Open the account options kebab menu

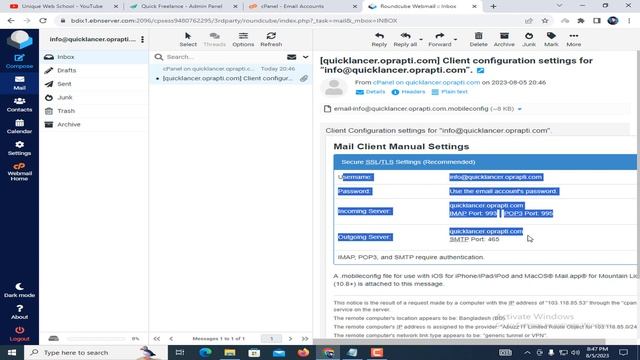[142, 39]
